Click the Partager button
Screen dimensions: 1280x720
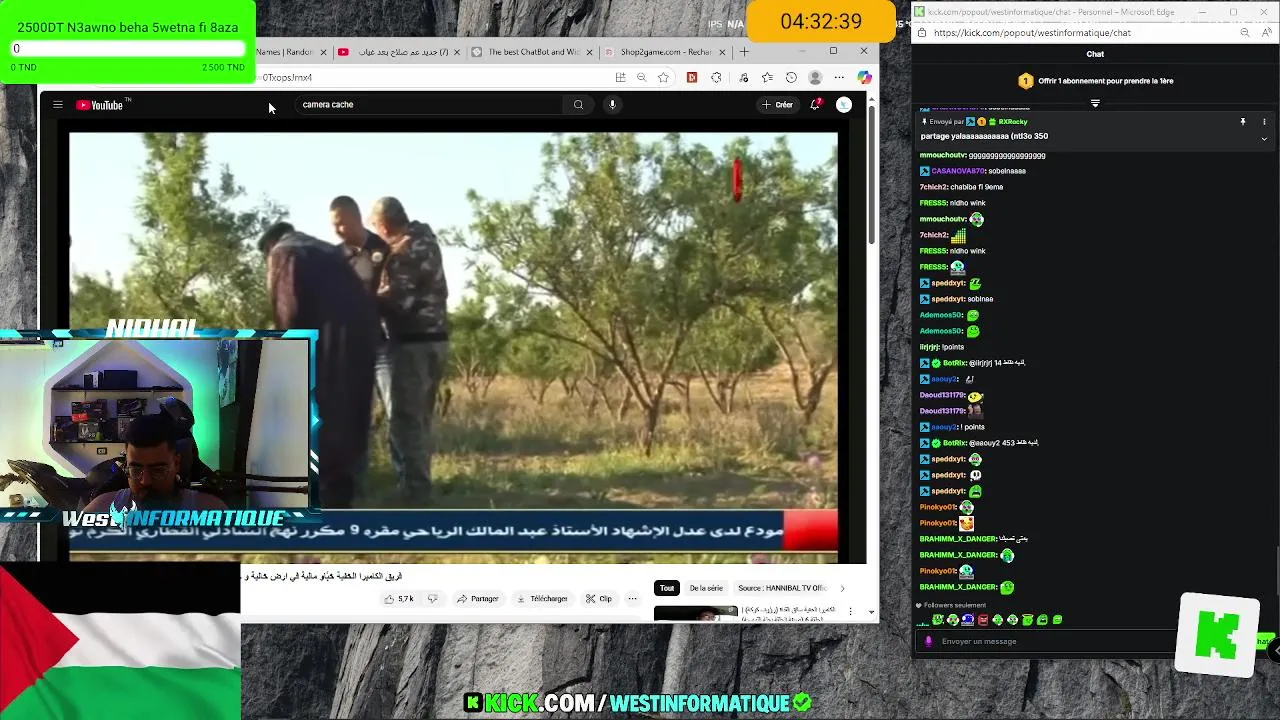point(478,599)
